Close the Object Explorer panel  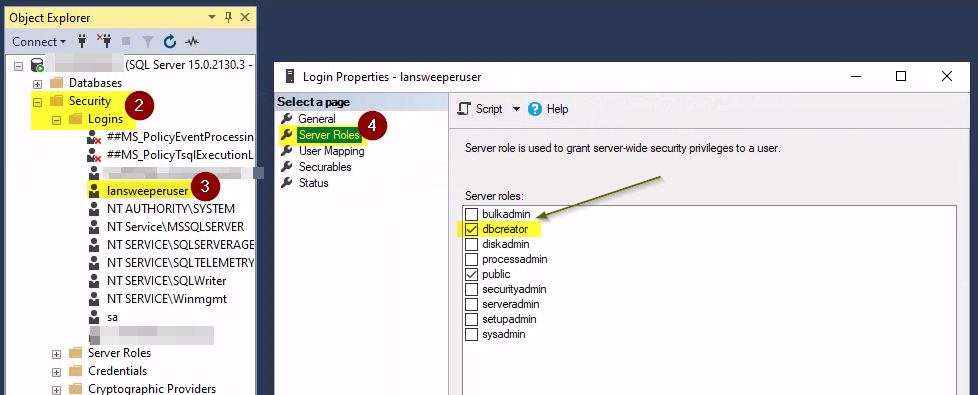[244, 17]
